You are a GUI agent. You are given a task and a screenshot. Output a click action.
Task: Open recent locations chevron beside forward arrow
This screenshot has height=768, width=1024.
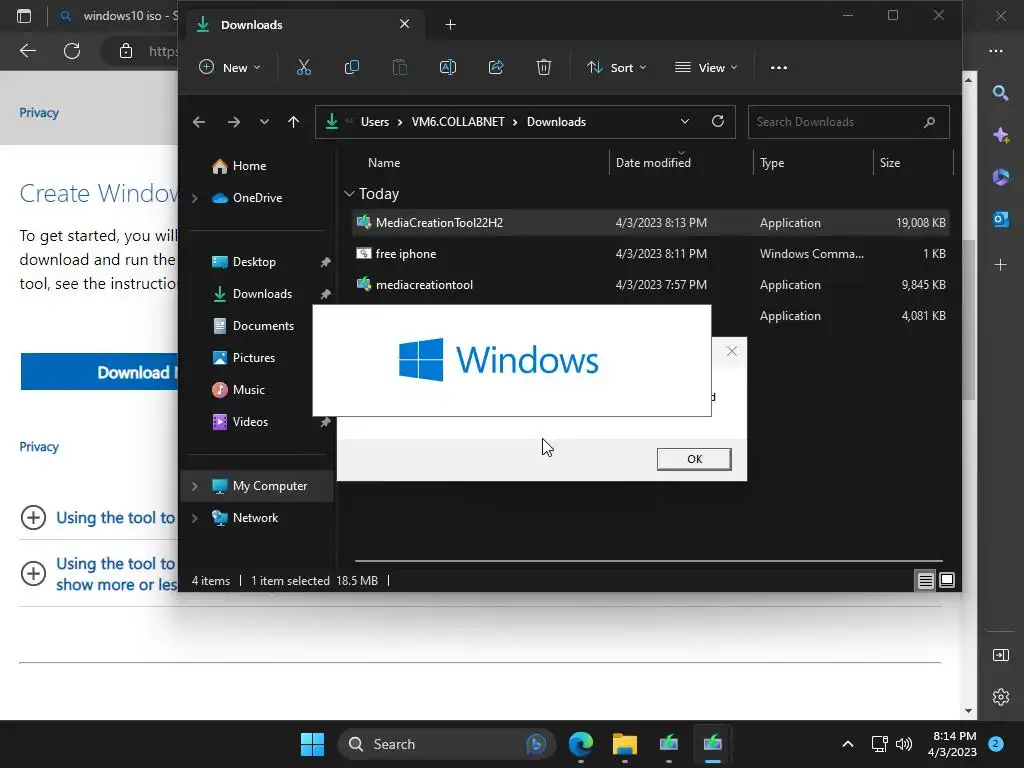(x=264, y=121)
